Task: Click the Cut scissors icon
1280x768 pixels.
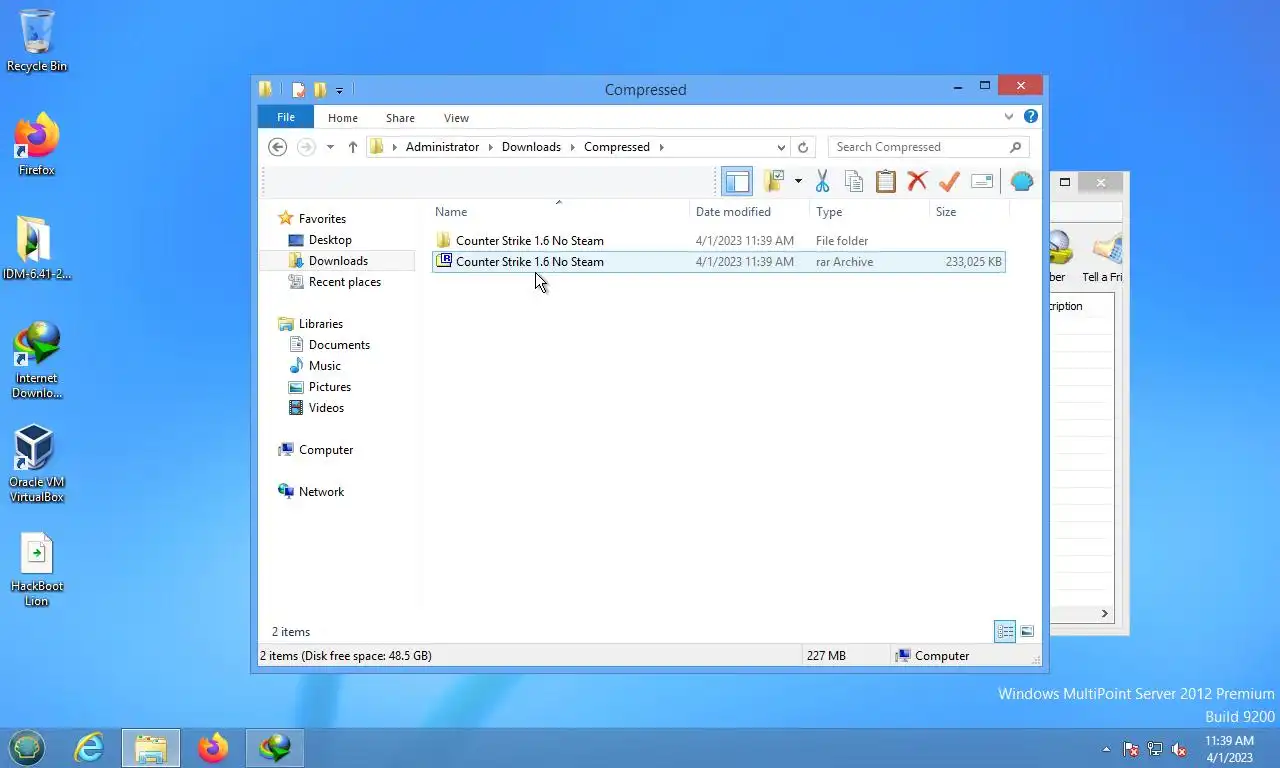Action: 822,181
